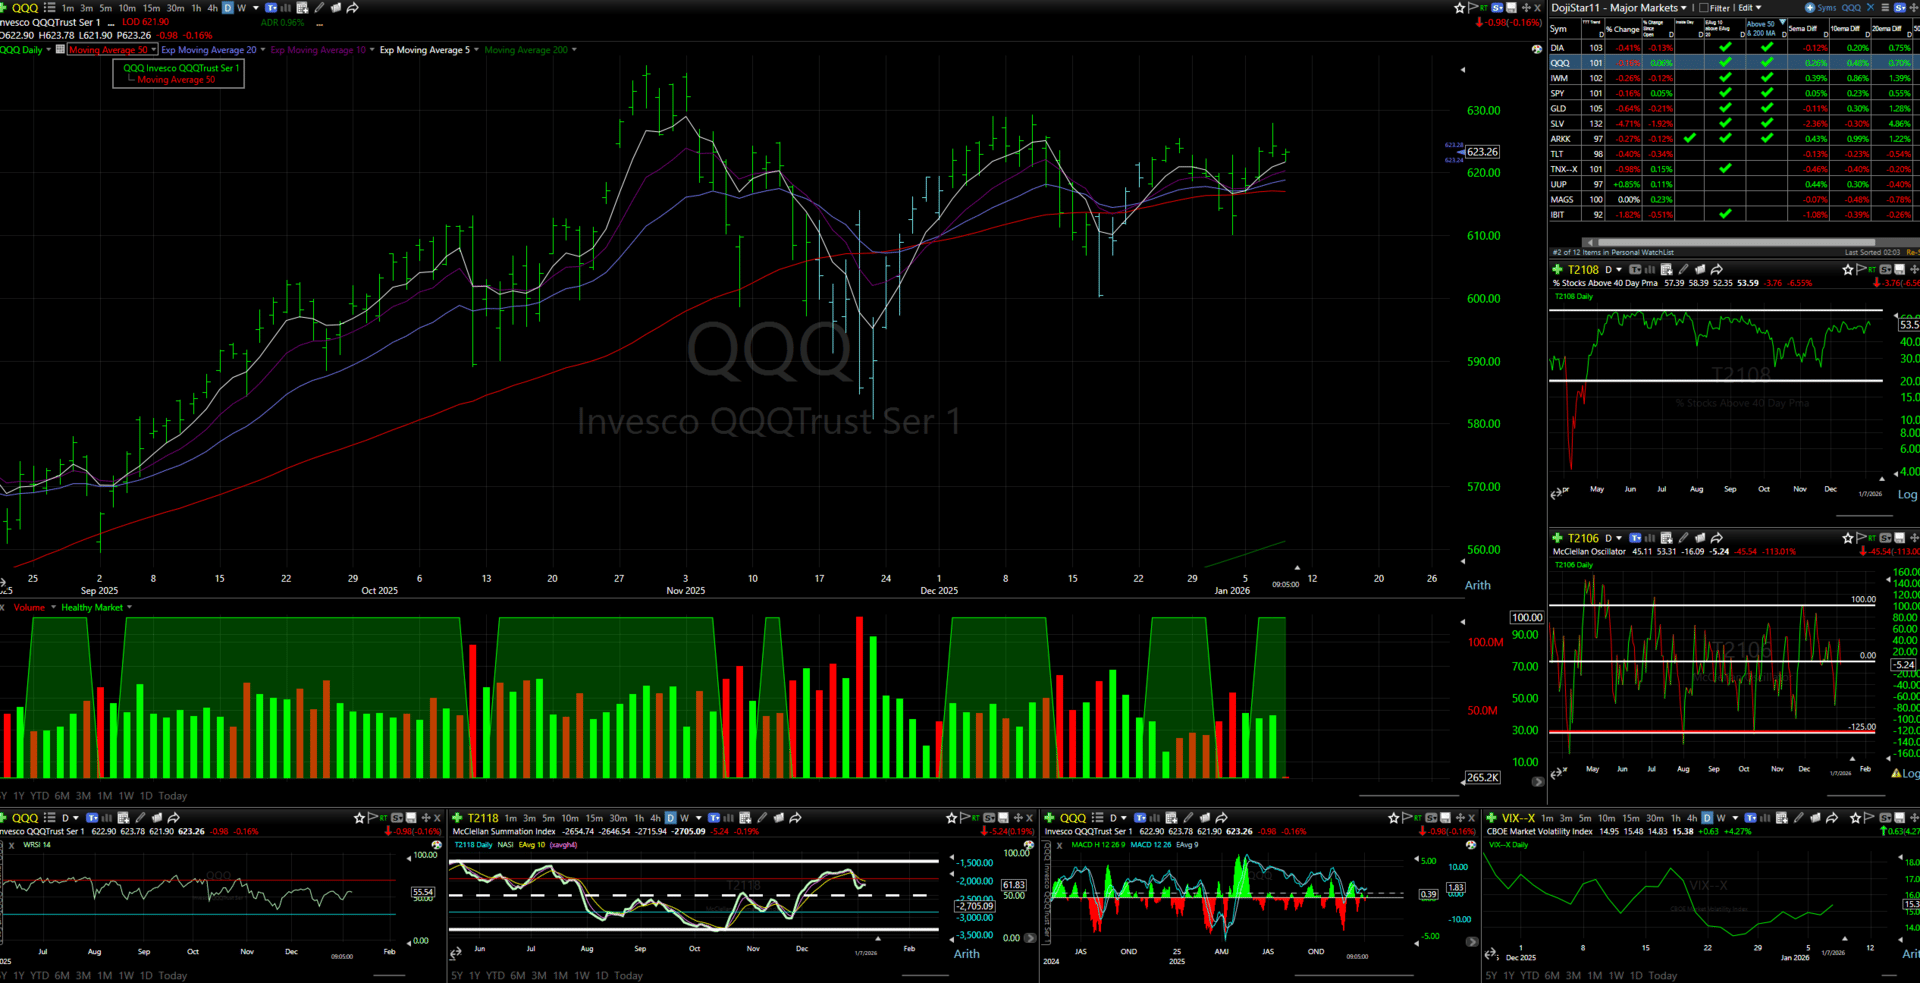Open the symbol list icon next to main QQQ ticker
Screen dimensions: 1920x983
(x=49, y=8)
